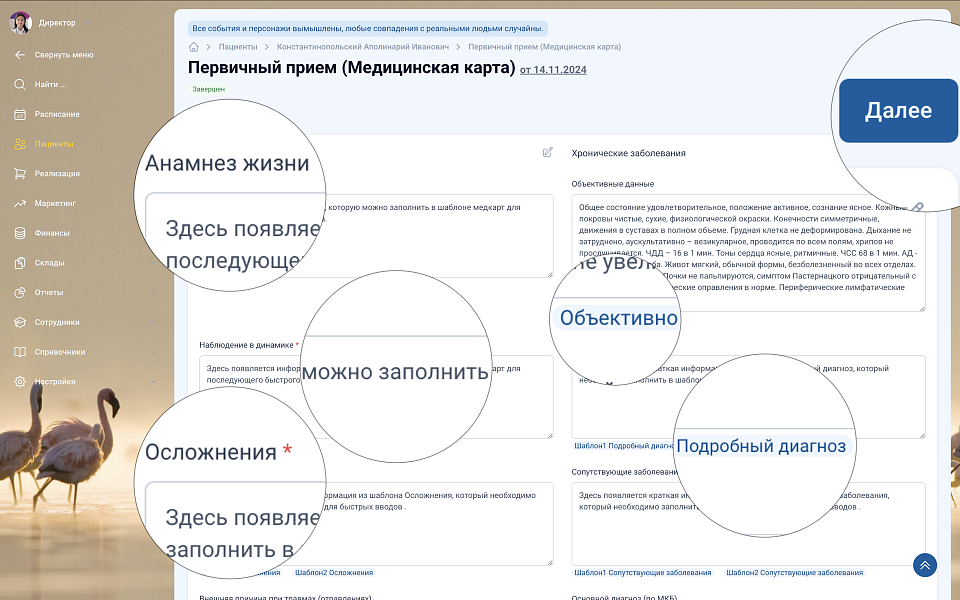Expand the Склады sidebar section

coord(153,263)
